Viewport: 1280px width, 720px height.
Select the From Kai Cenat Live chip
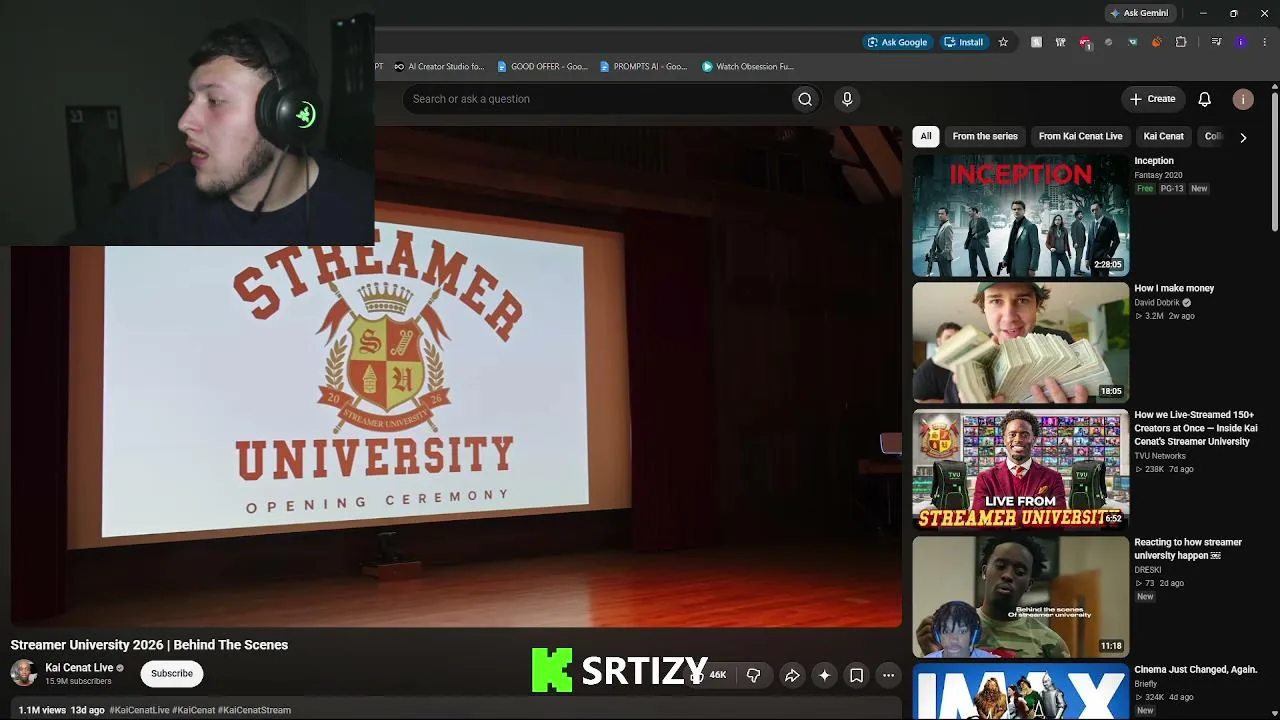pyautogui.click(x=1080, y=136)
